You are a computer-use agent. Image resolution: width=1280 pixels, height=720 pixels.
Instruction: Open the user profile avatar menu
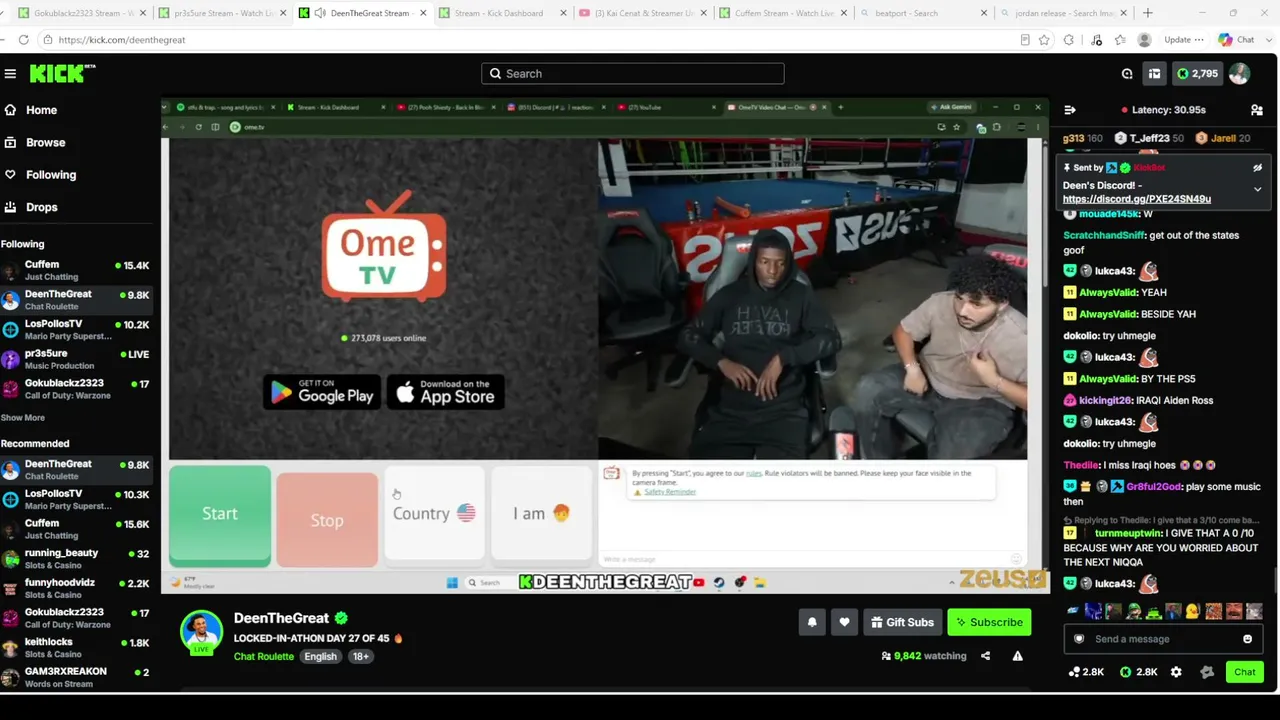tap(1239, 74)
